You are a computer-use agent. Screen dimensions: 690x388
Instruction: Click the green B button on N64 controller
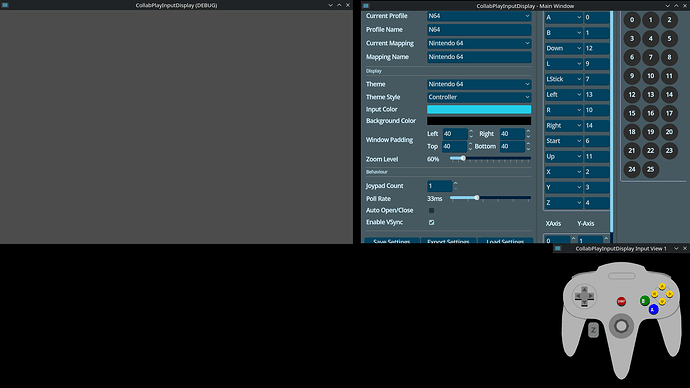coord(645,301)
